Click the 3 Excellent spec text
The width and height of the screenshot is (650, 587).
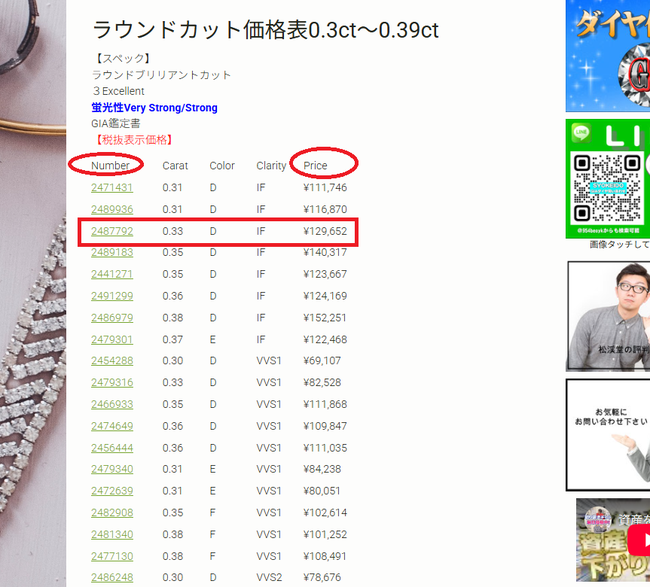click(118, 91)
